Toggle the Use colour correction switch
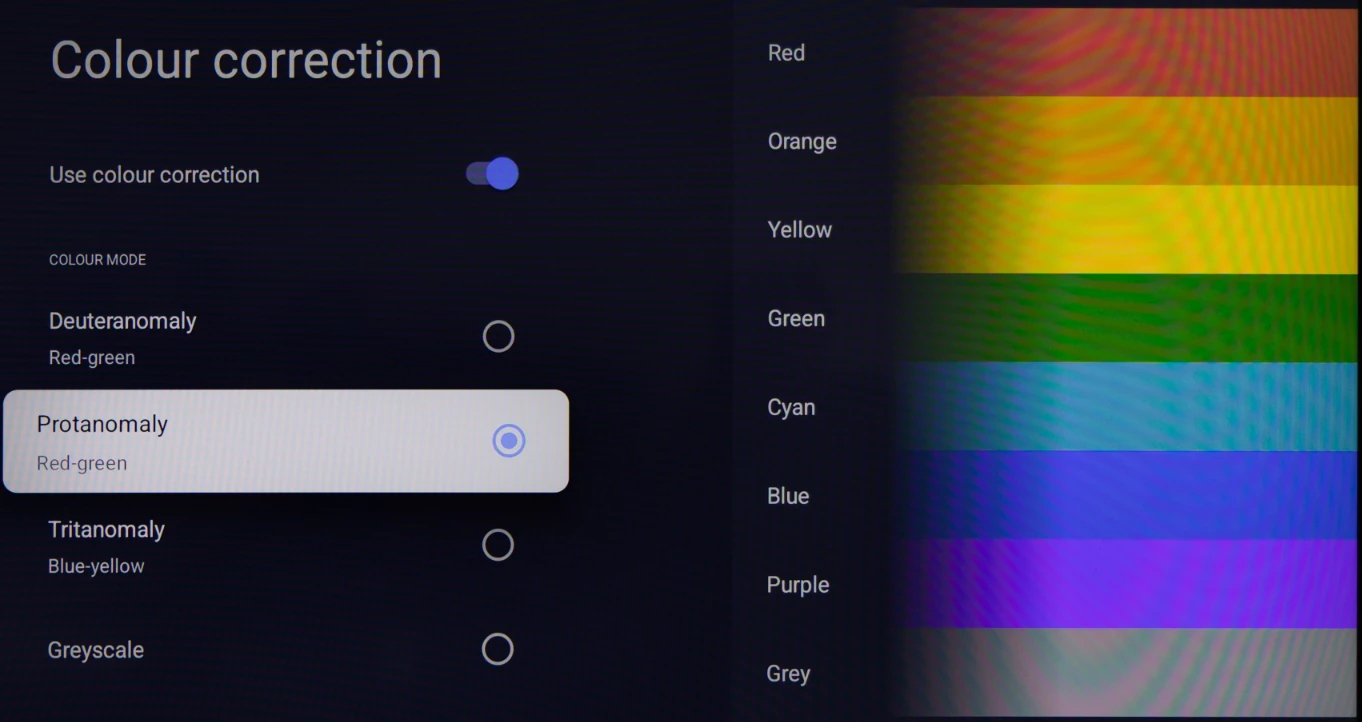 pos(492,174)
